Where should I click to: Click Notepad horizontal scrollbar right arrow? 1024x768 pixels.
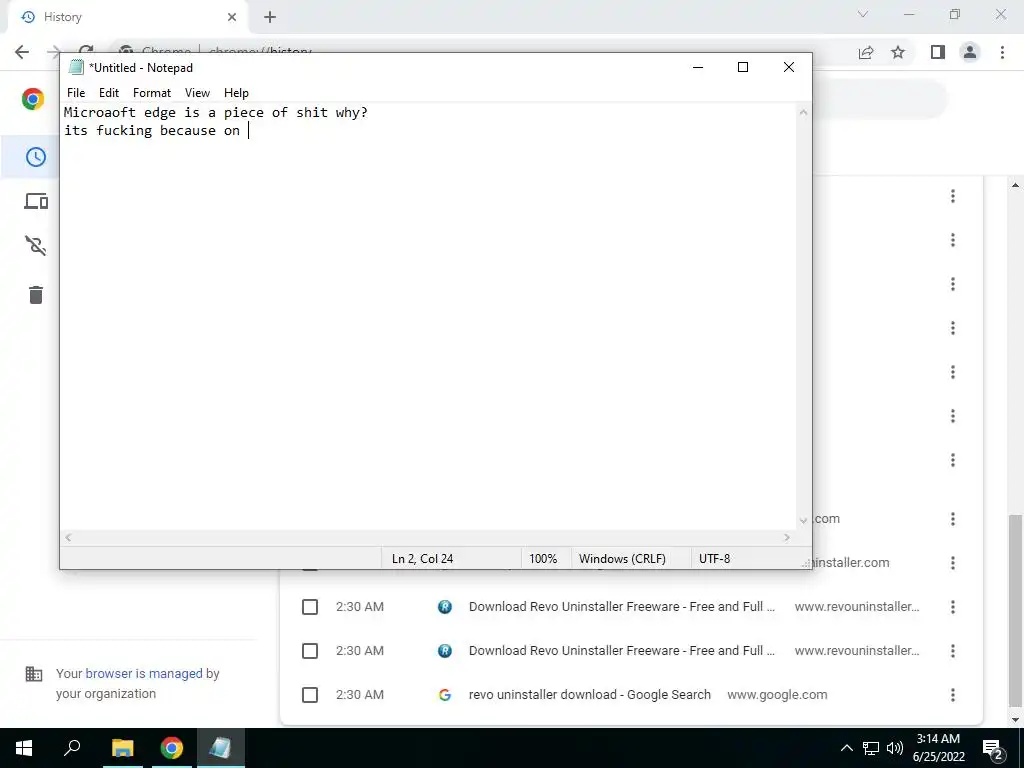point(787,537)
